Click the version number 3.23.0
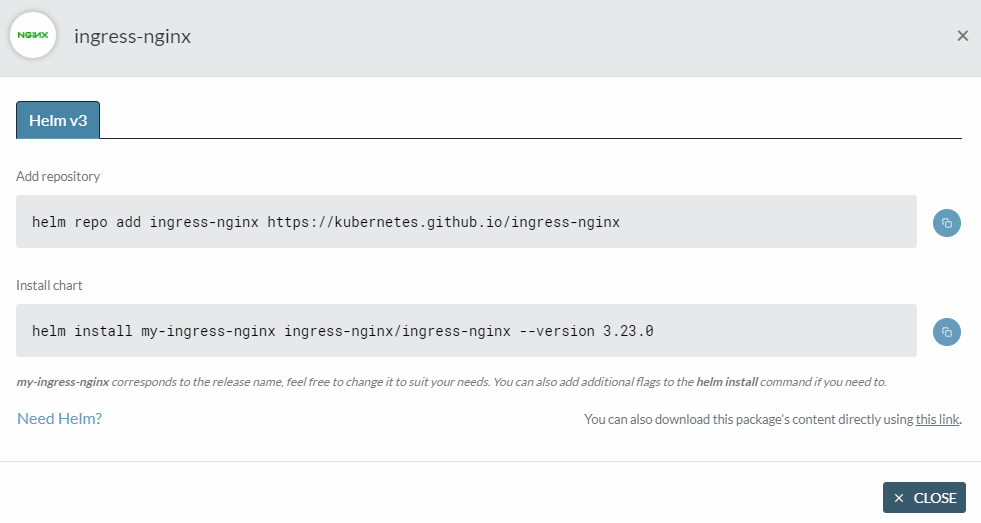The width and height of the screenshot is (981, 523). click(628, 331)
